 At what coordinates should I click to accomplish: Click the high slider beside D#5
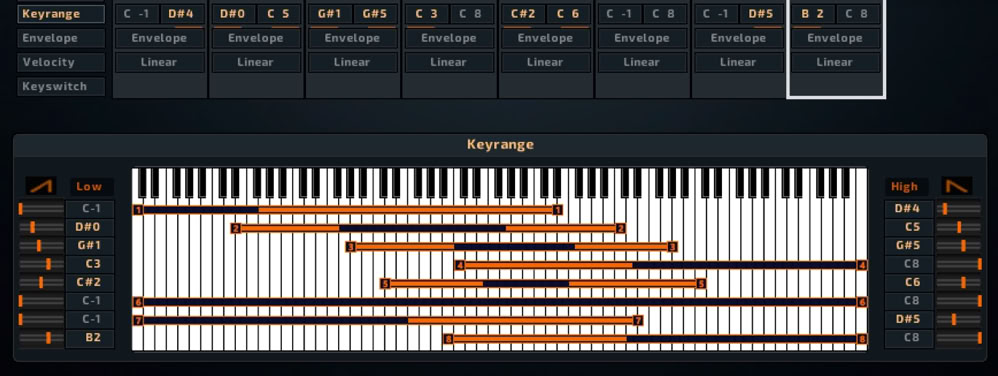coord(959,319)
